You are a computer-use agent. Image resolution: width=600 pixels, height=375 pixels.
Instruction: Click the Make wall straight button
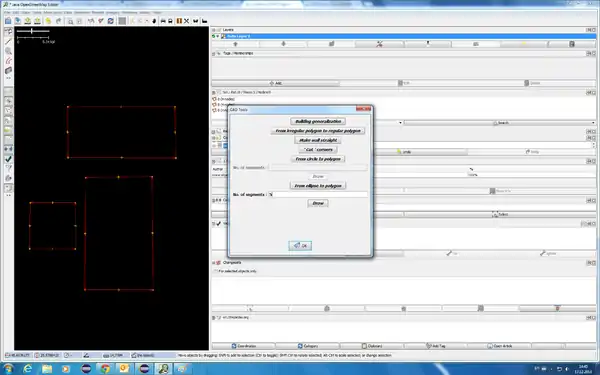[x=318, y=140]
